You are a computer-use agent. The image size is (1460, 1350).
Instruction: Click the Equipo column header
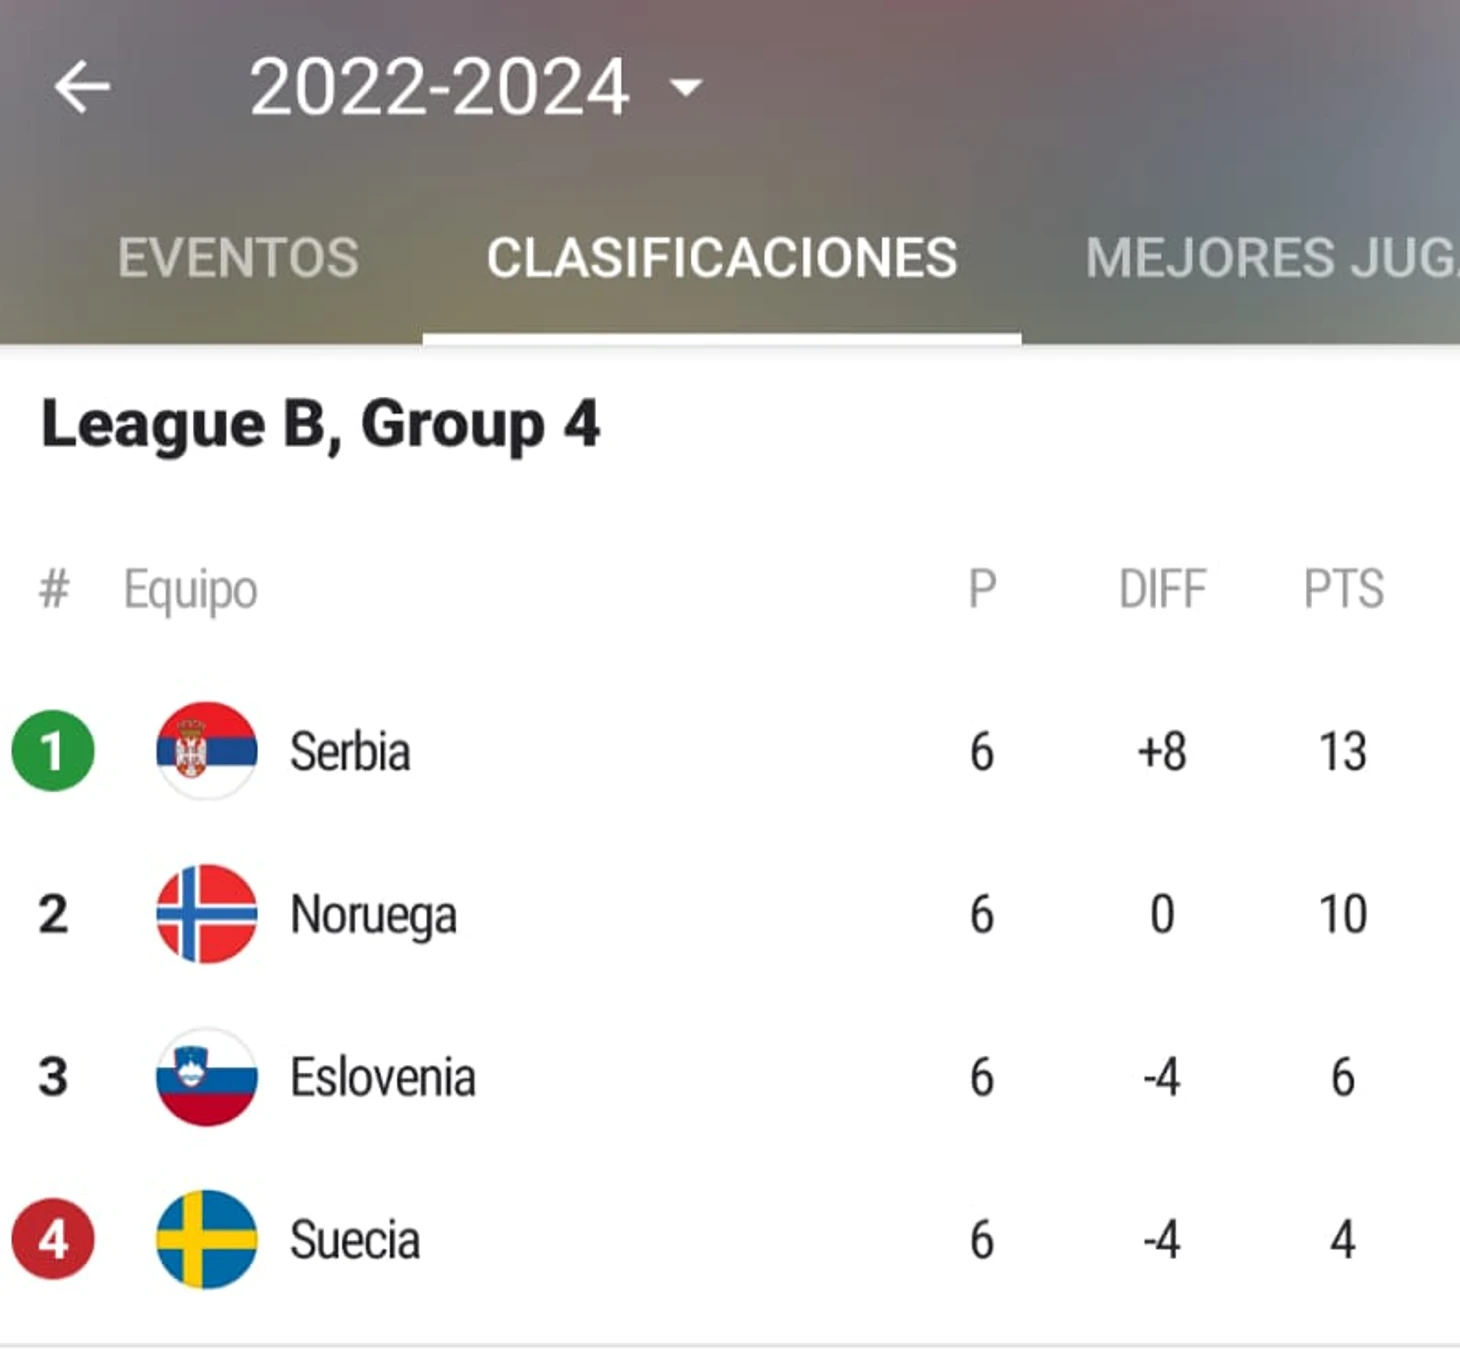pos(190,589)
